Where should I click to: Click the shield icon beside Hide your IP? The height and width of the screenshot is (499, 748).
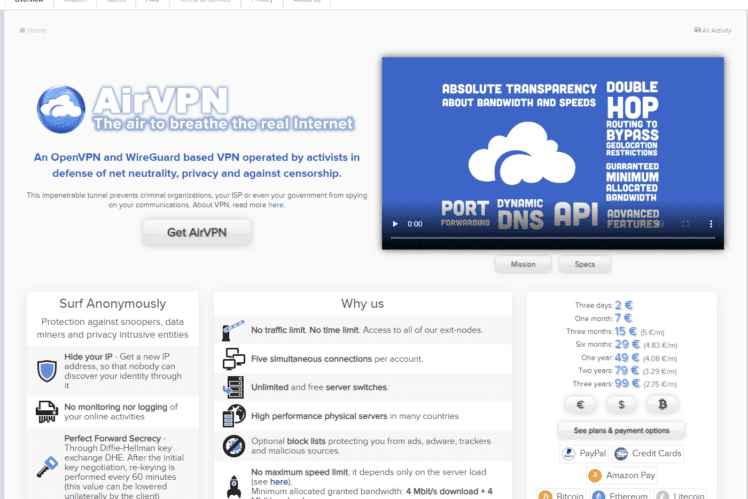pos(47,371)
